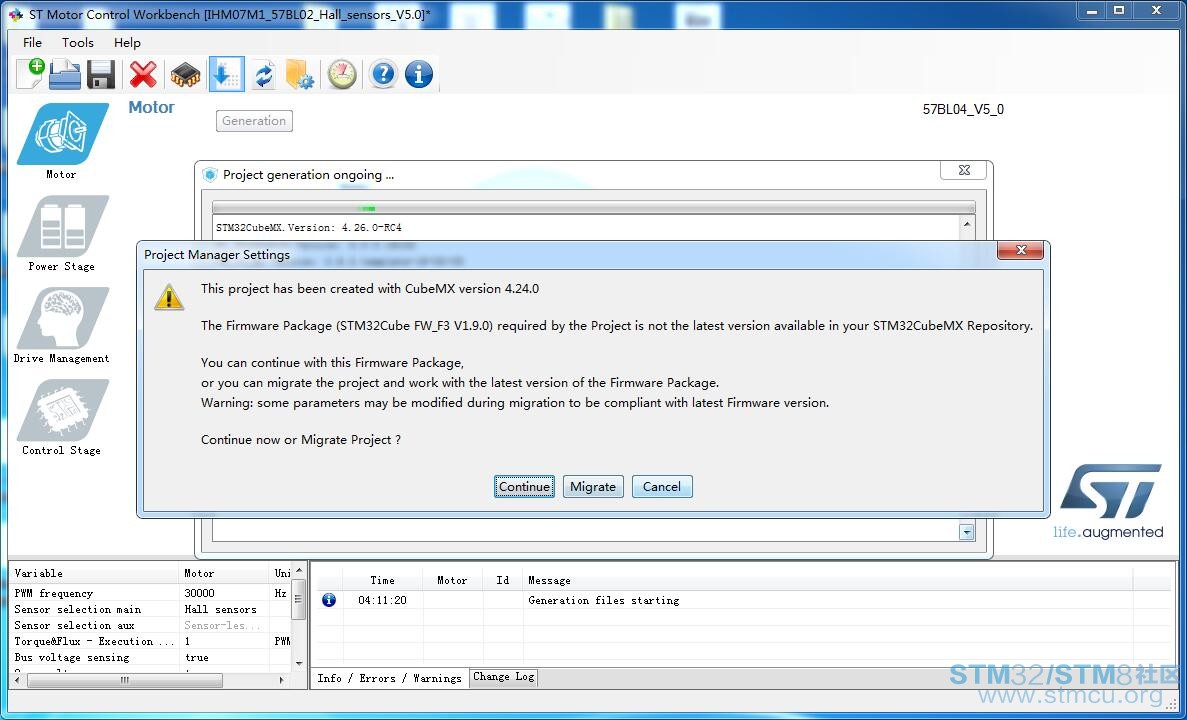Click right arrow of variable table scrollbar
The width and height of the screenshot is (1187, 720).
click(x=282, y=680)
